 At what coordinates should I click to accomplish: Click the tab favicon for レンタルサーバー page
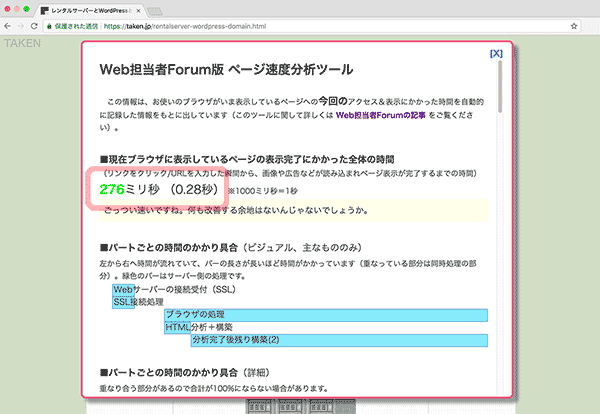[44, 11]
